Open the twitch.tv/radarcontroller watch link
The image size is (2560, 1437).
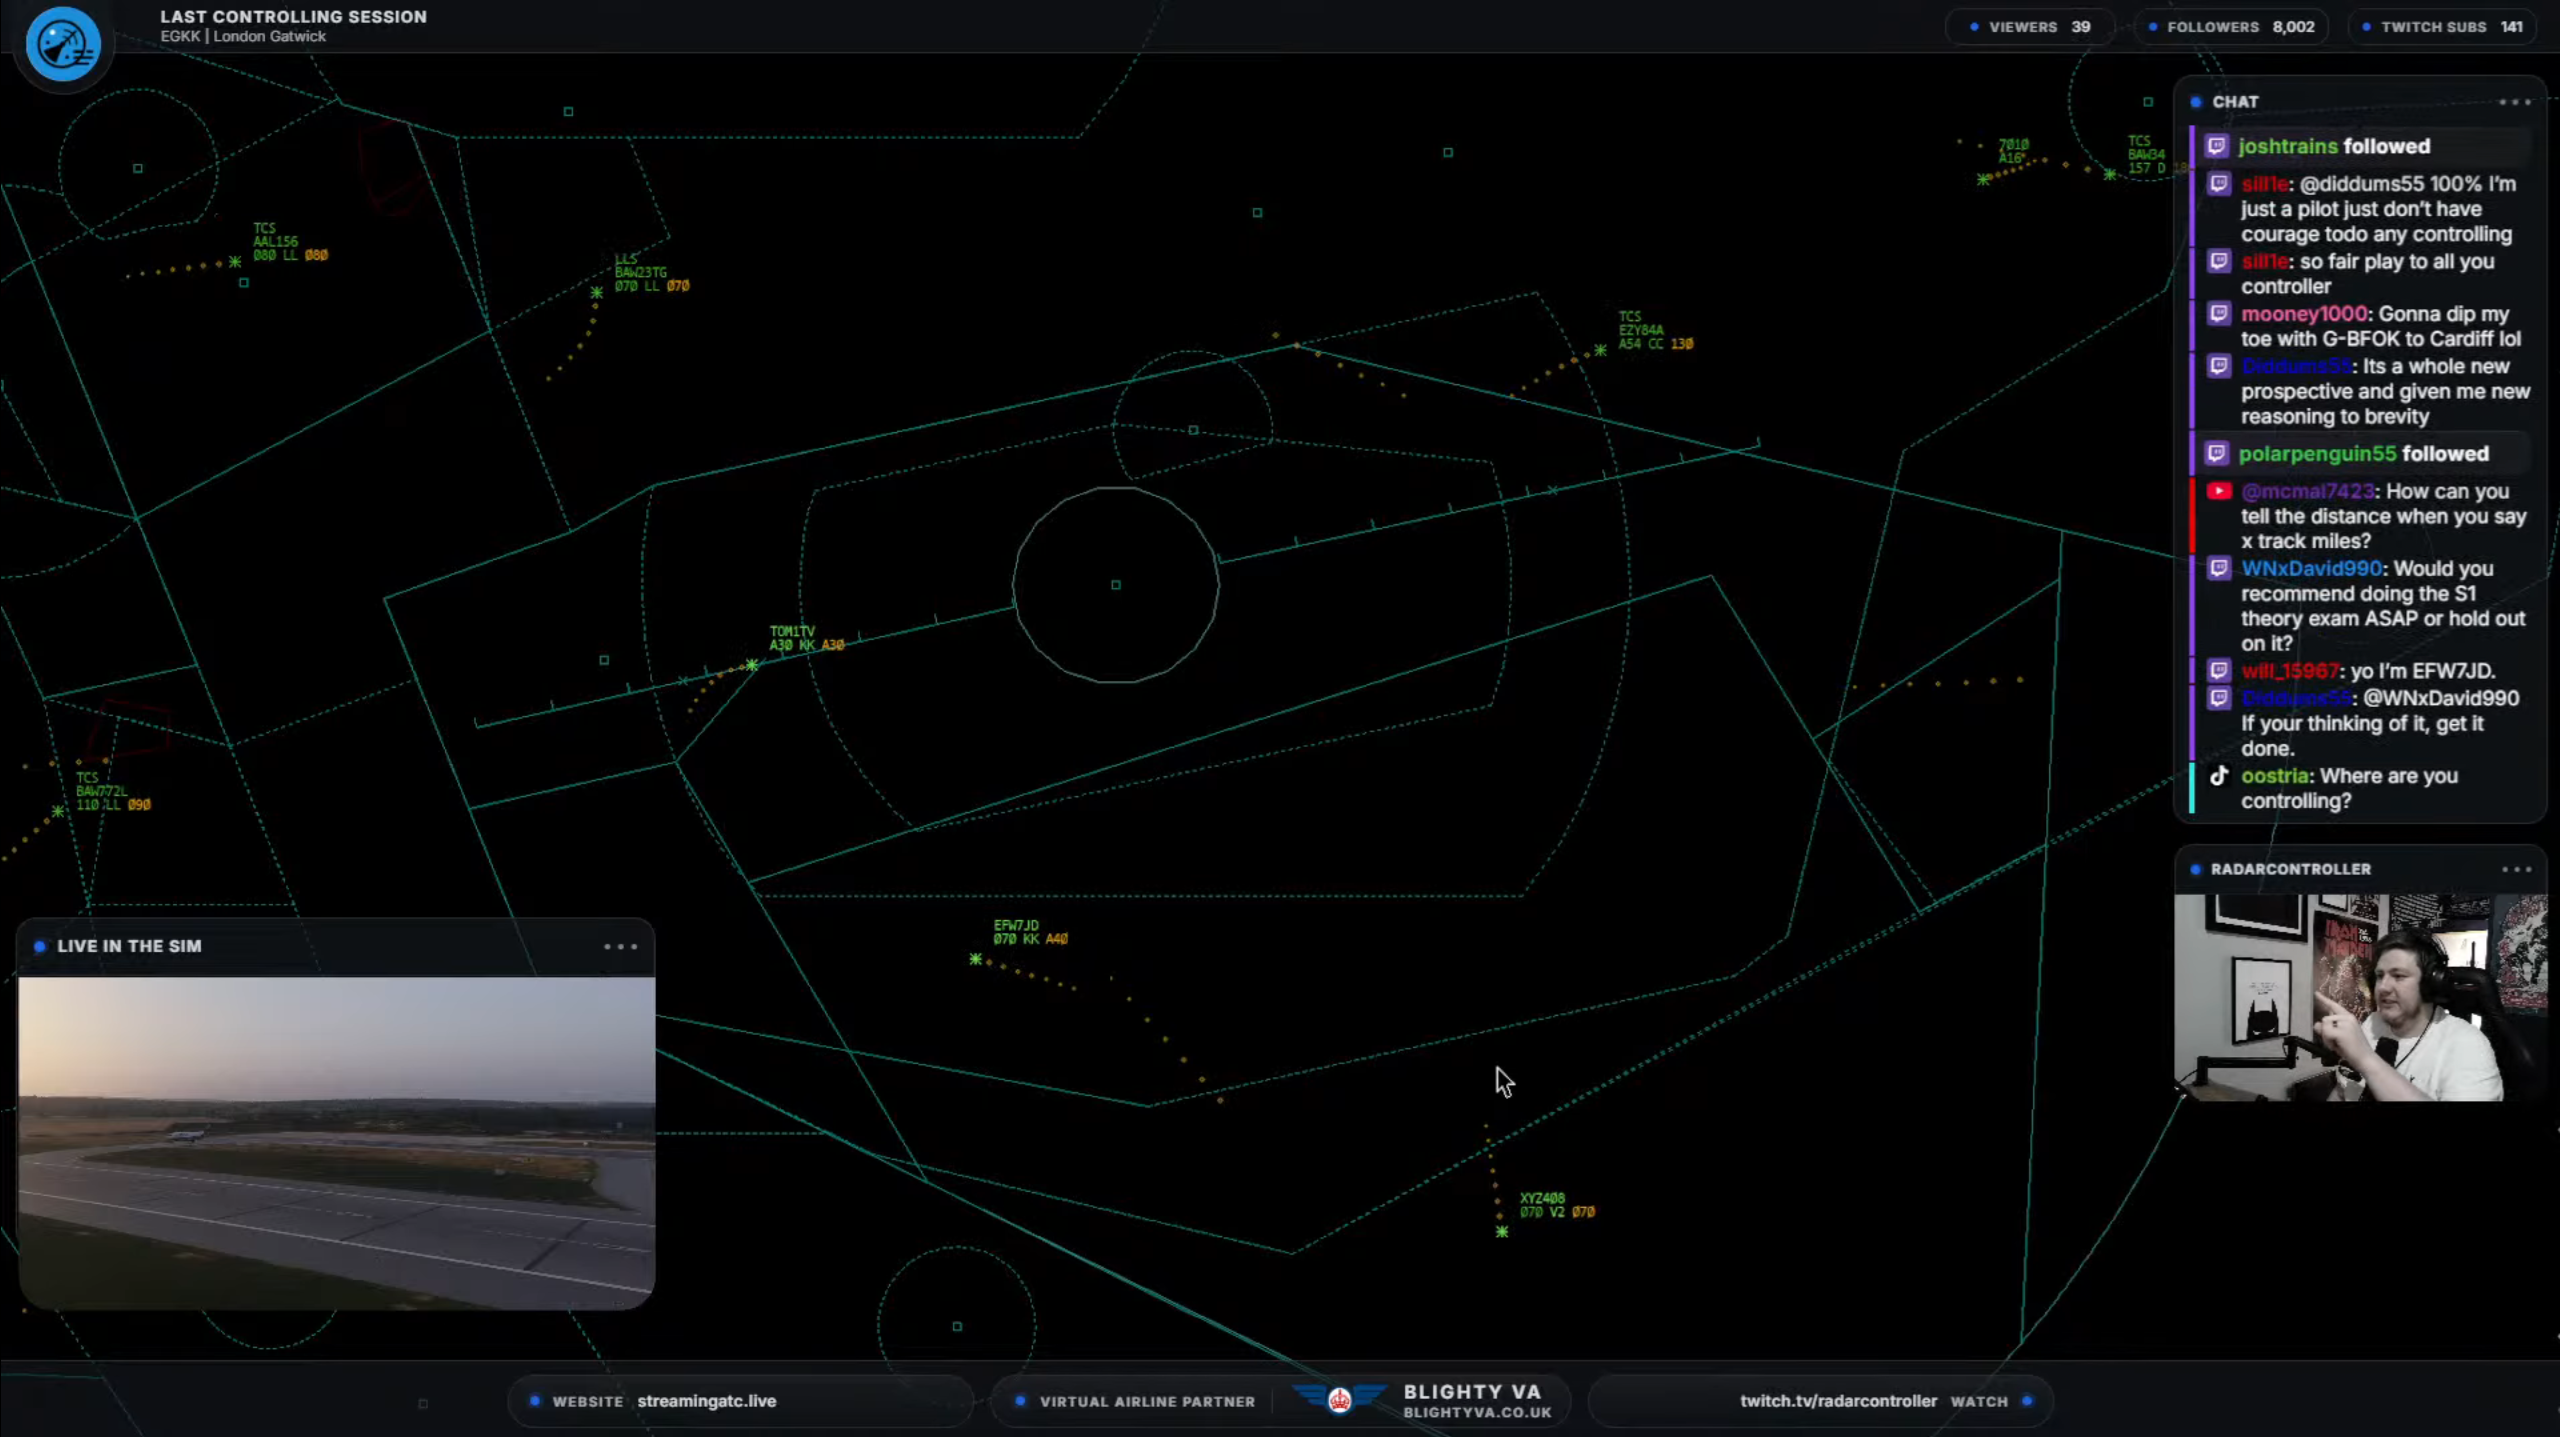[x=1838, y=1401]
